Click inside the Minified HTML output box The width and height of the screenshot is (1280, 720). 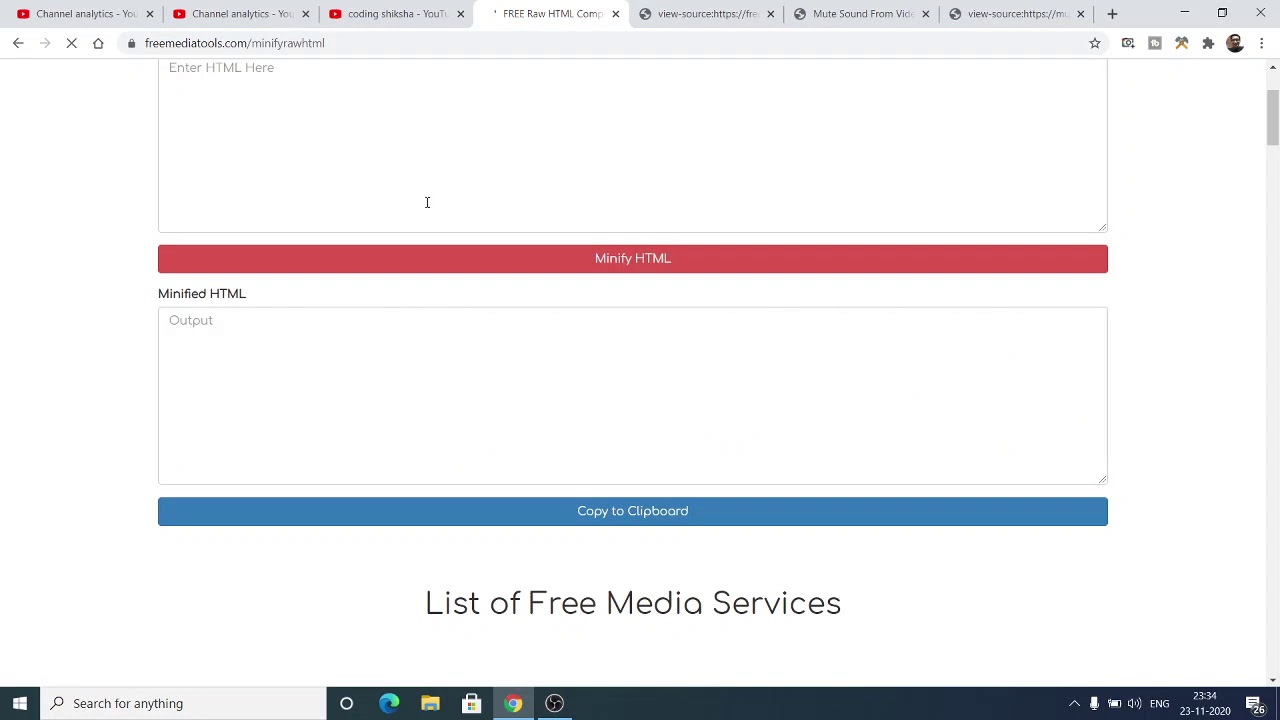pyautogui.click(x=632, y=396)
